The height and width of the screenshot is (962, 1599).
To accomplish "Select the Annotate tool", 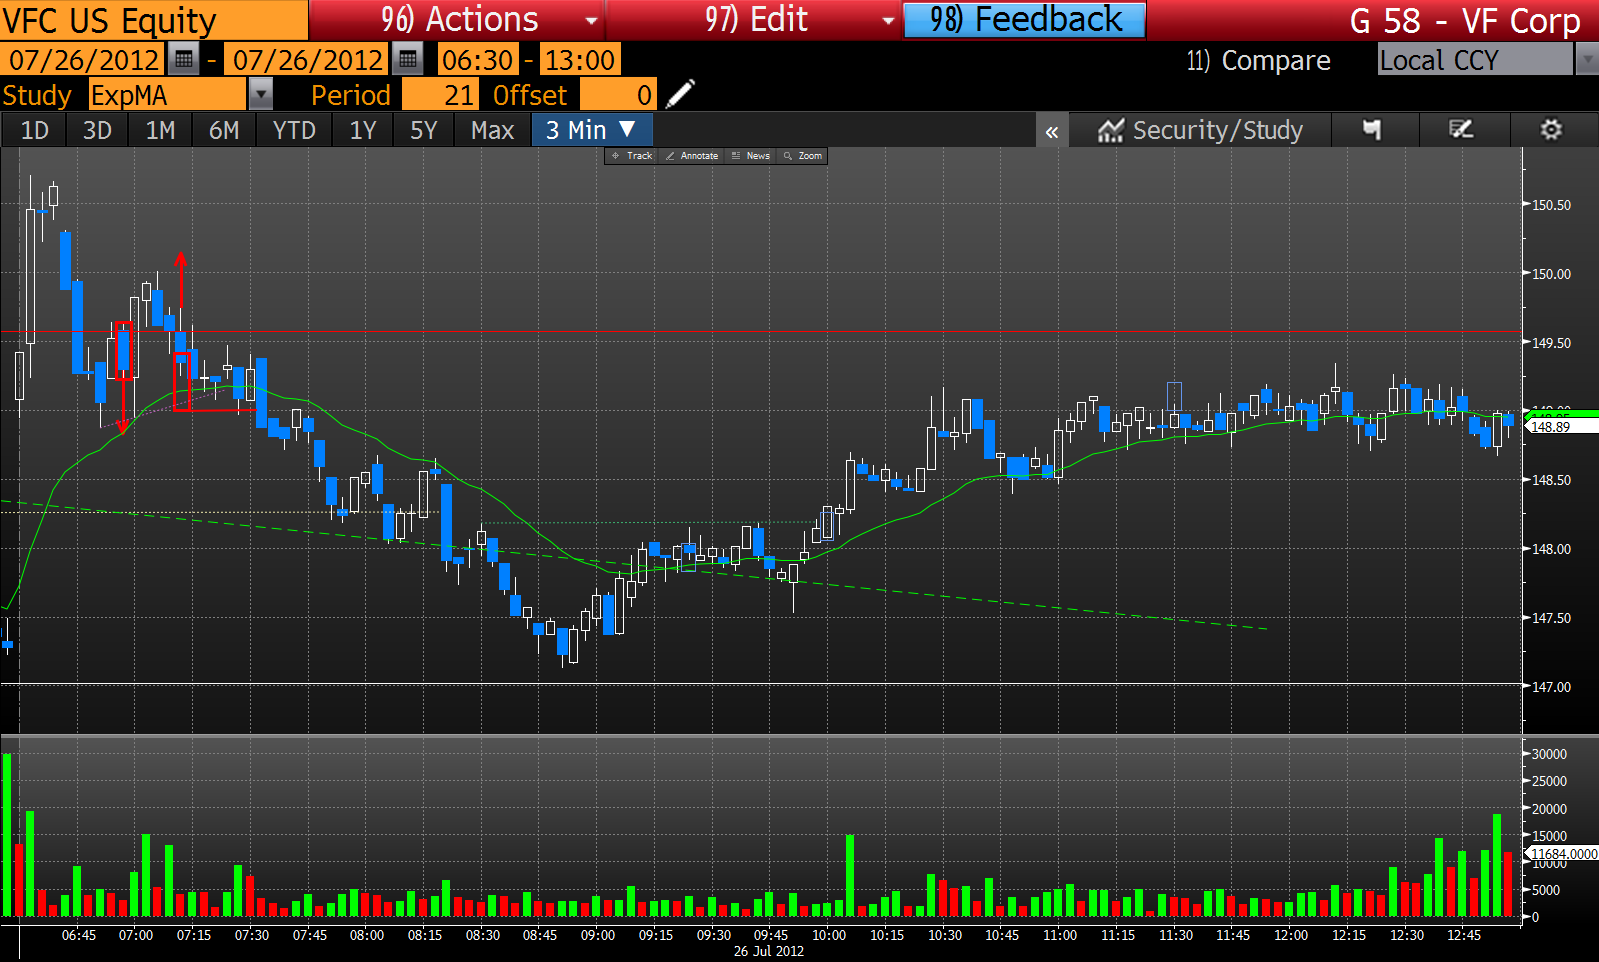I will pyautogui.click(x=692, y=156).
